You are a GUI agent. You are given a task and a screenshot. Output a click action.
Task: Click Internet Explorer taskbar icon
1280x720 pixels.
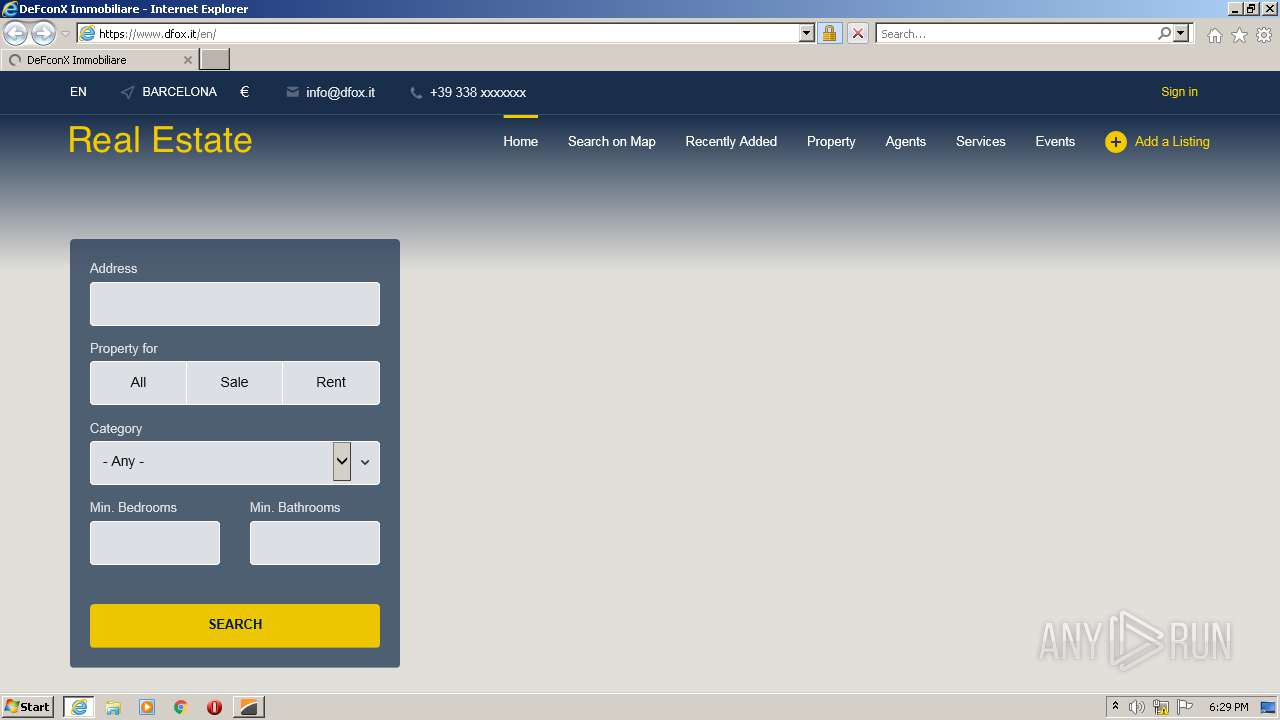(79, 707)
